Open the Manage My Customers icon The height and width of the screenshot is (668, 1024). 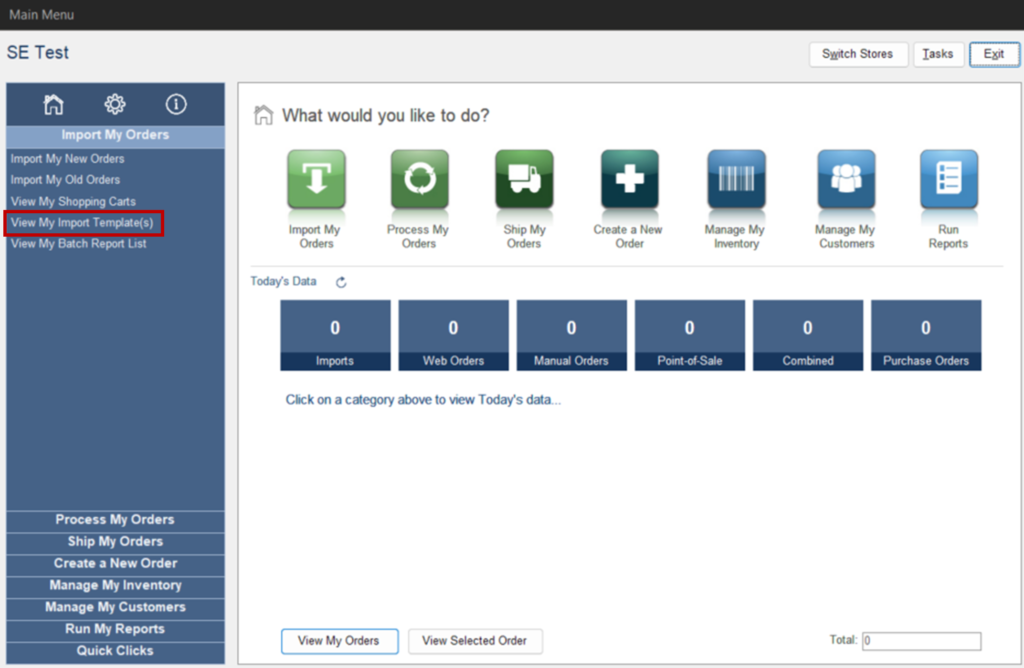tap(845, 182)
